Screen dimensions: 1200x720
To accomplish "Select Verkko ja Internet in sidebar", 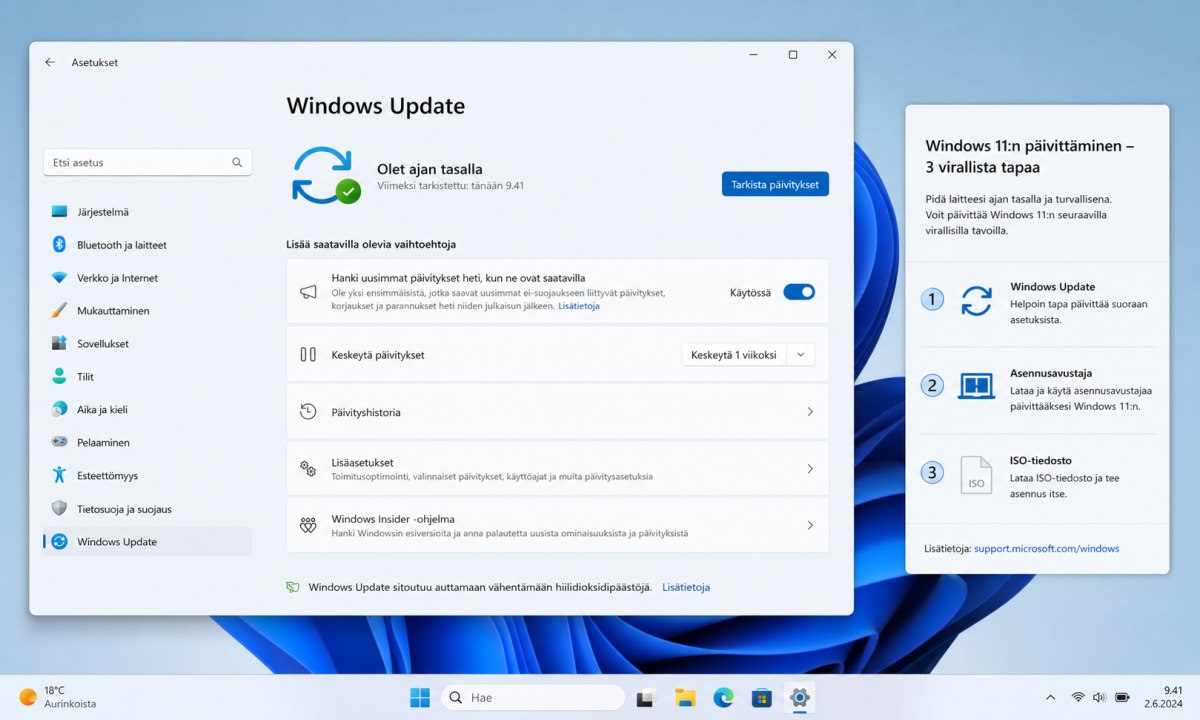I will pyautogui.click(x=147, y=278).
